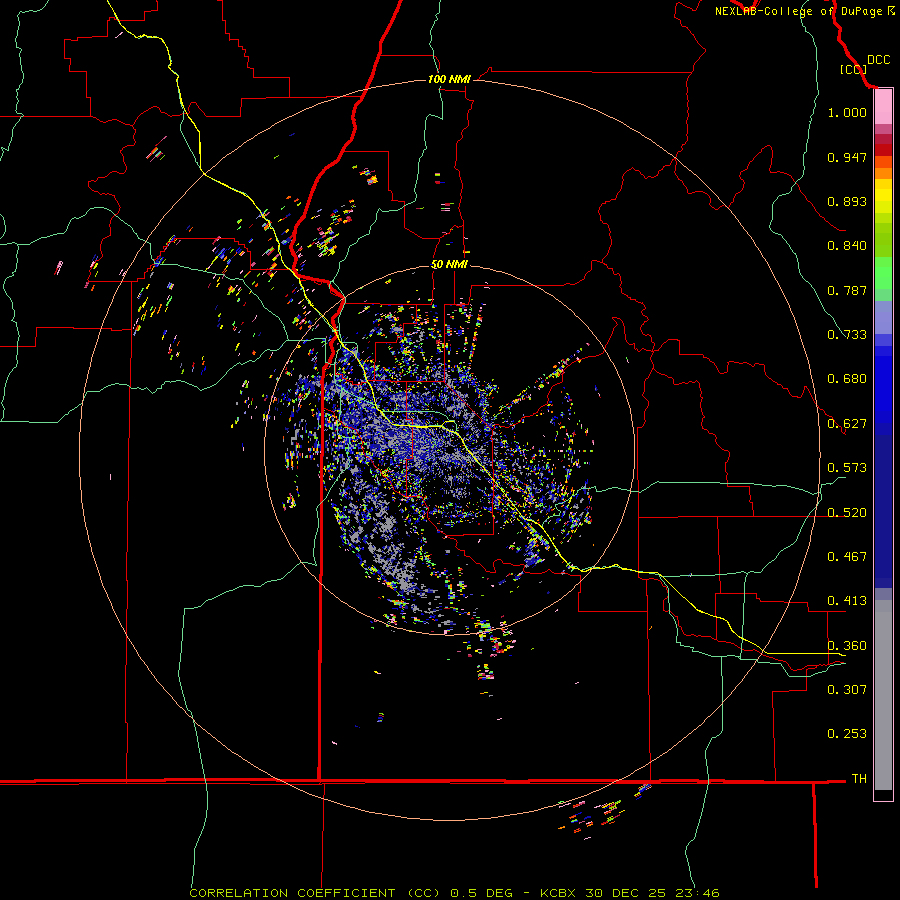
Task: Select the DCC label above the color scale
Action: click(878, 60)
